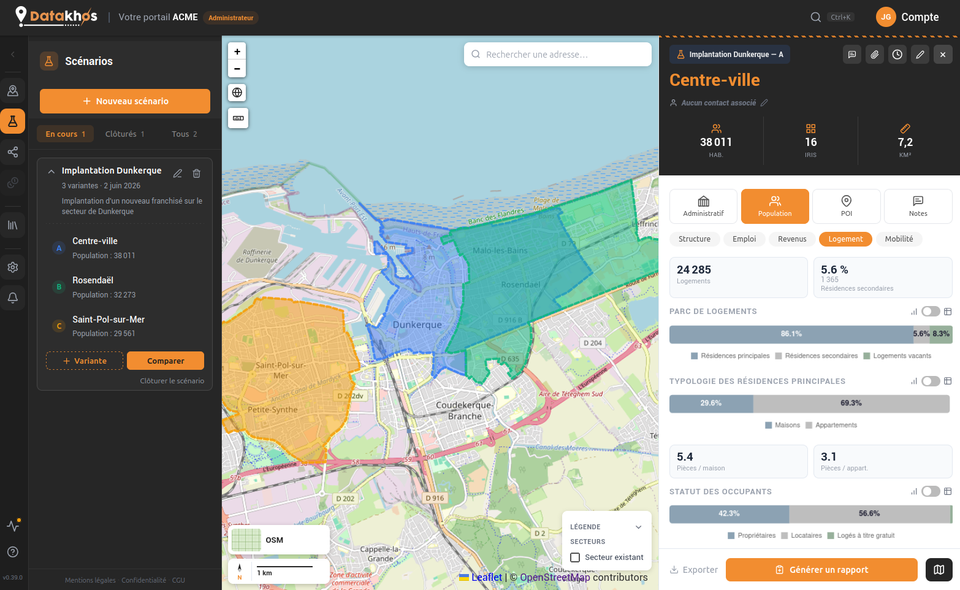Close the Centre-ville detail panel
Screen dimensions: 960x590
[x=943, y=54]
